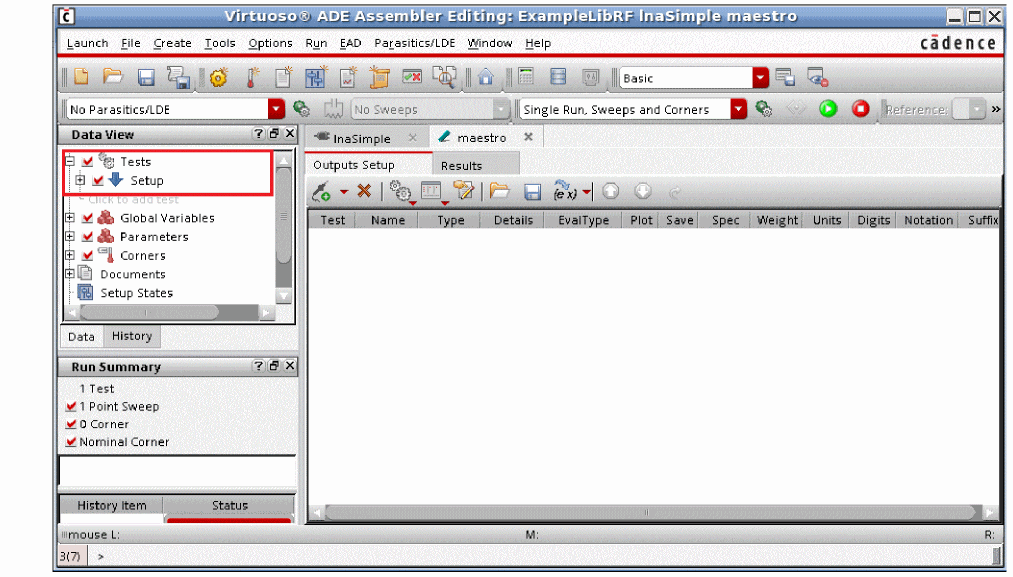Screen dimensions: 1013x577
Task: Expand the Corners tree node
Action: click(70, 255)
